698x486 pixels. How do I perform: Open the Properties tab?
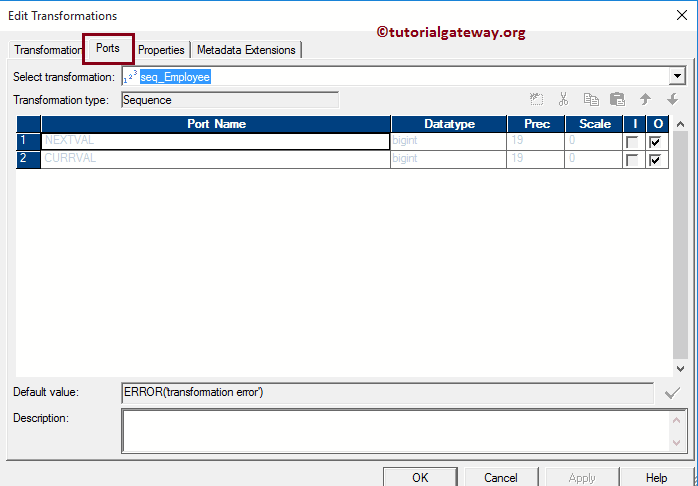(x=161, y=50)
